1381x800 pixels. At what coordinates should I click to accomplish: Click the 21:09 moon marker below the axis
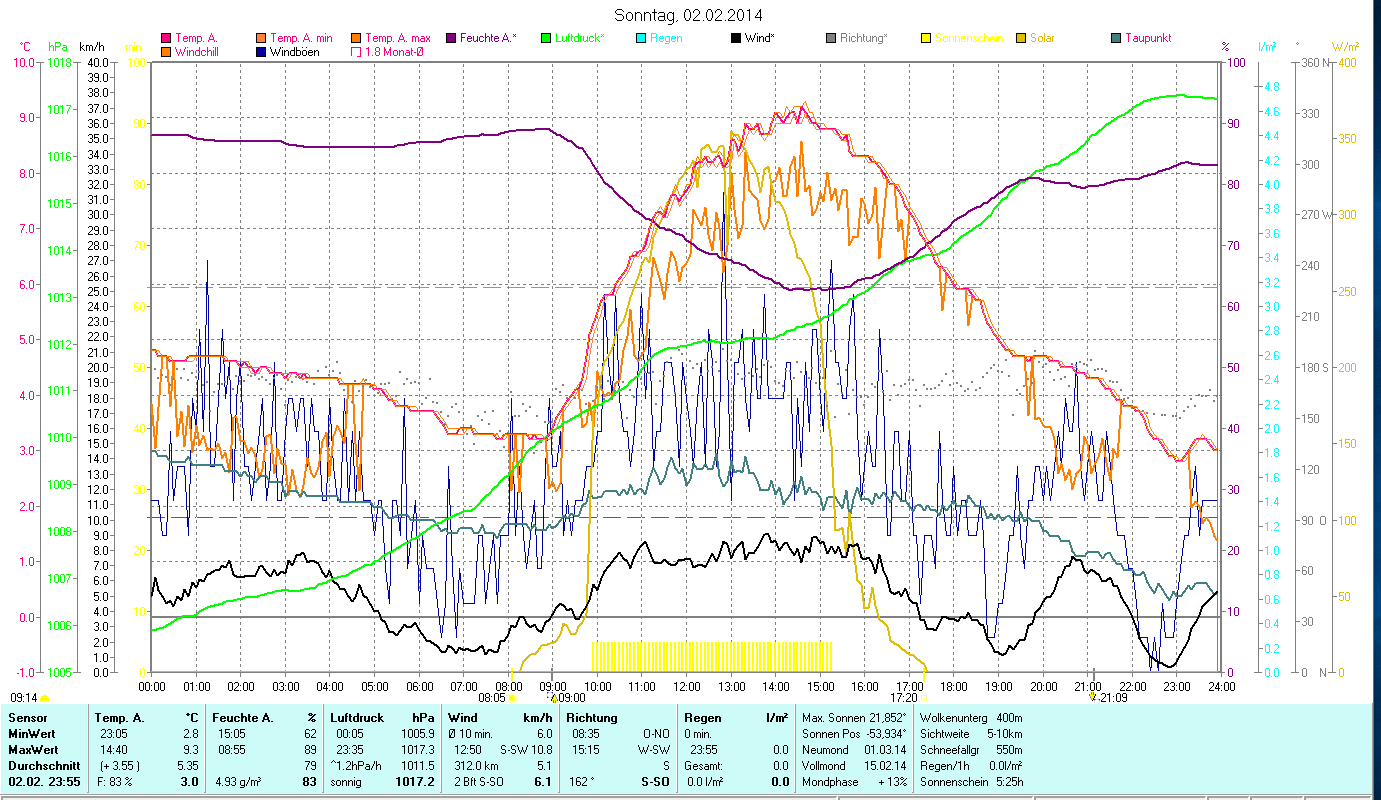[x=1110, y=697]
